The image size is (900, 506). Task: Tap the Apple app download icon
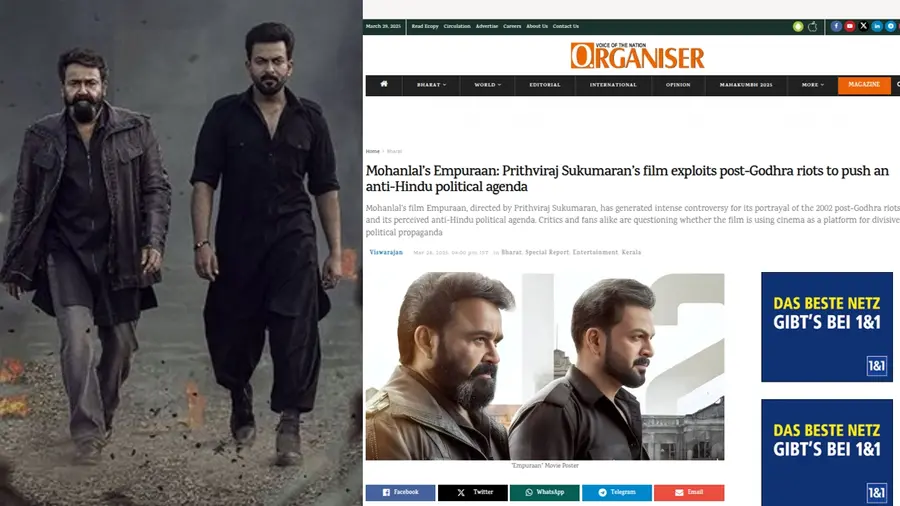pyautogui.click(x=813, y=26)
